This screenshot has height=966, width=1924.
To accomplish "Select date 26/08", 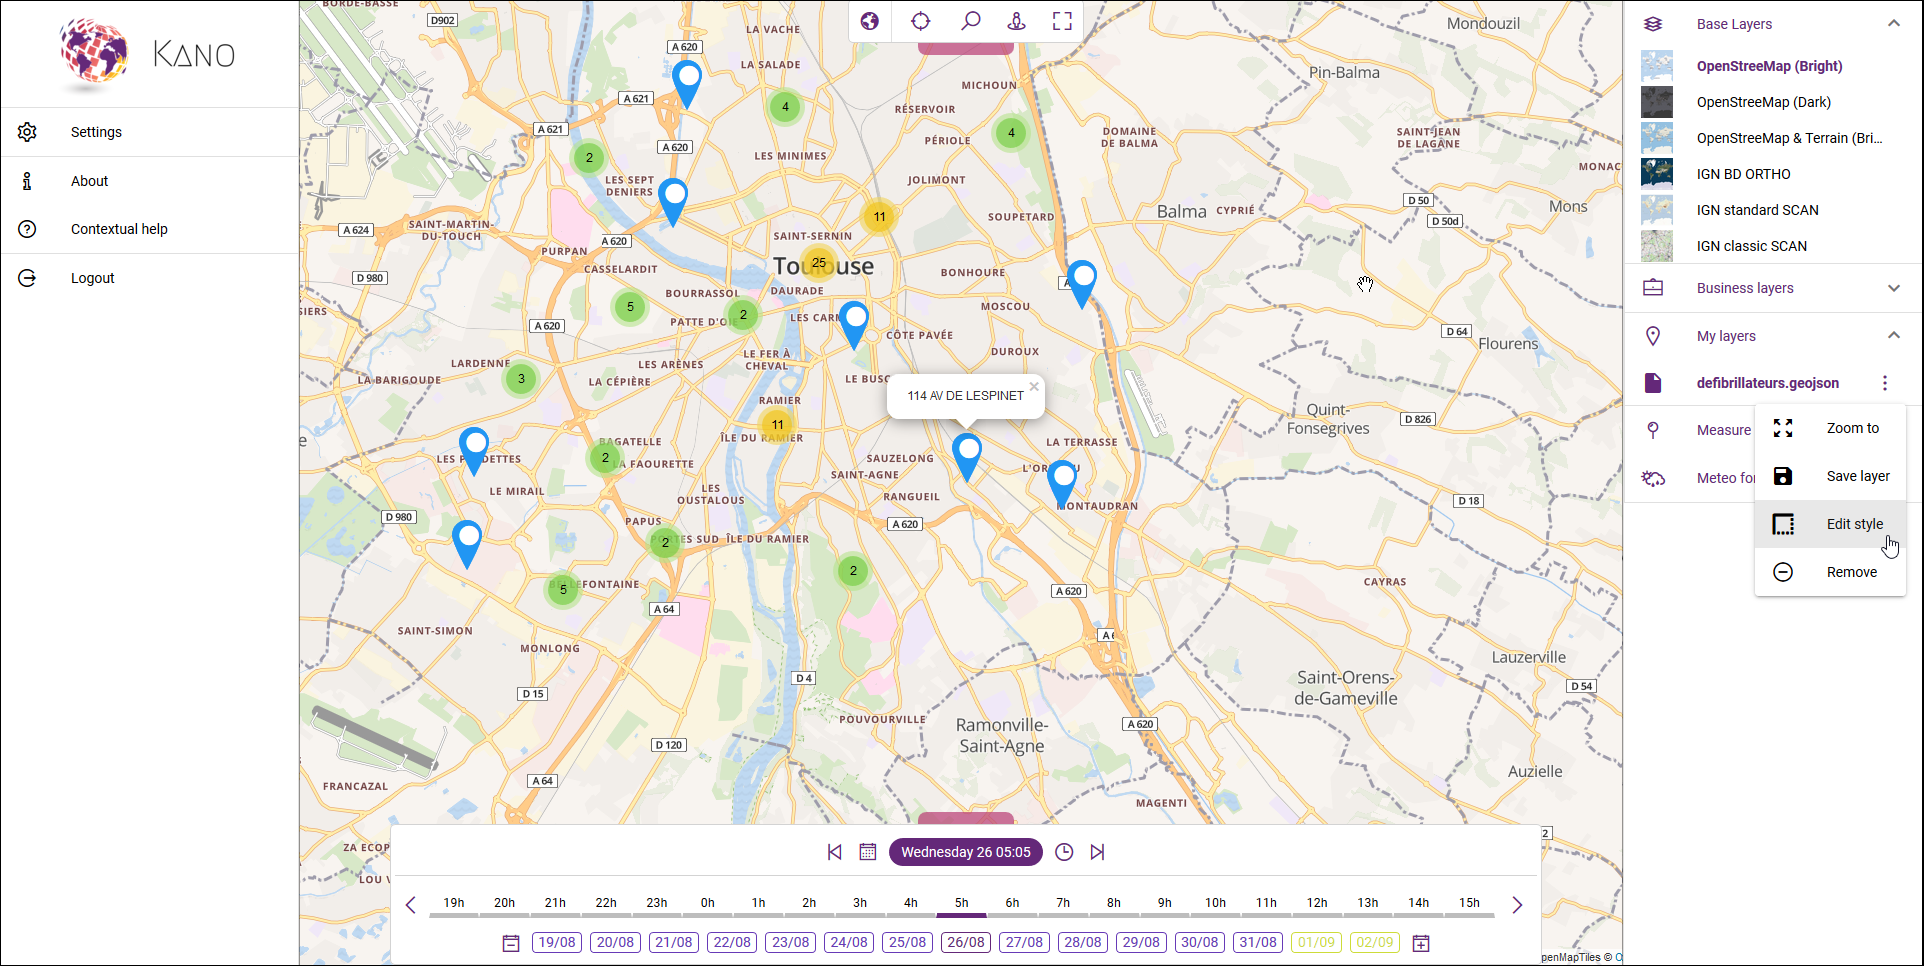I will [x=966, y=942].
